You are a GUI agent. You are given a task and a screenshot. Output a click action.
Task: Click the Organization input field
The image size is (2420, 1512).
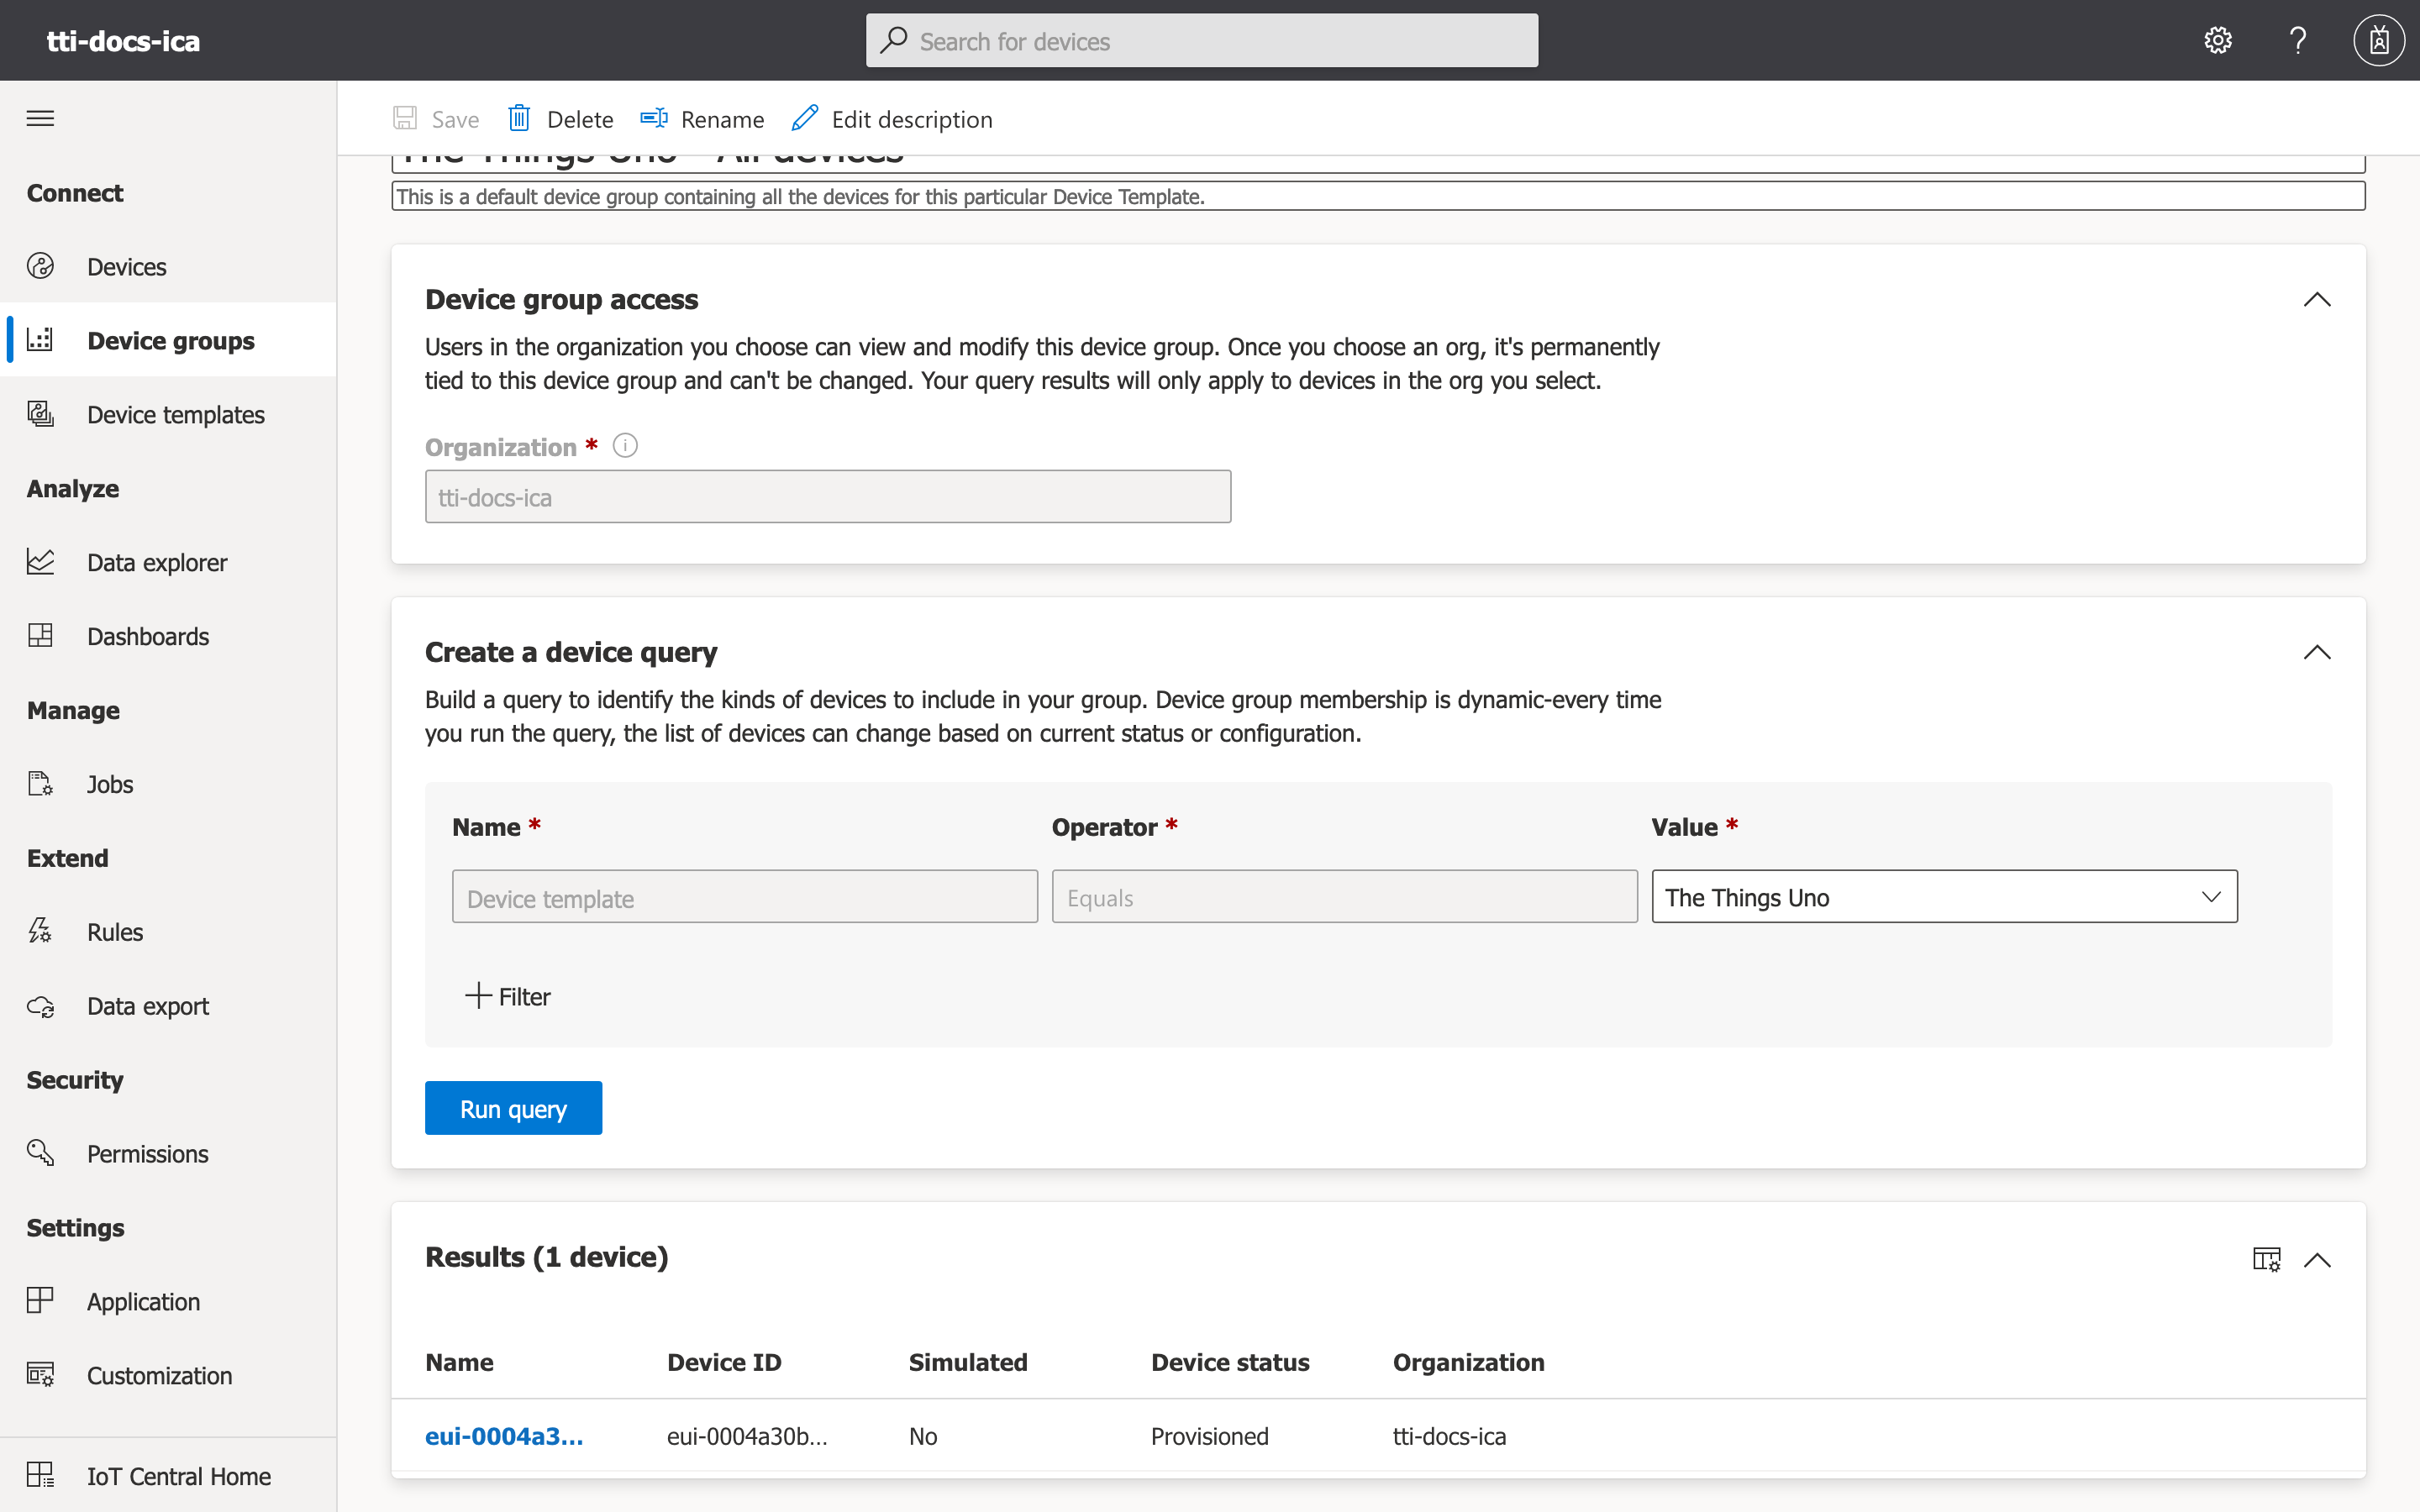coord(828,496)
